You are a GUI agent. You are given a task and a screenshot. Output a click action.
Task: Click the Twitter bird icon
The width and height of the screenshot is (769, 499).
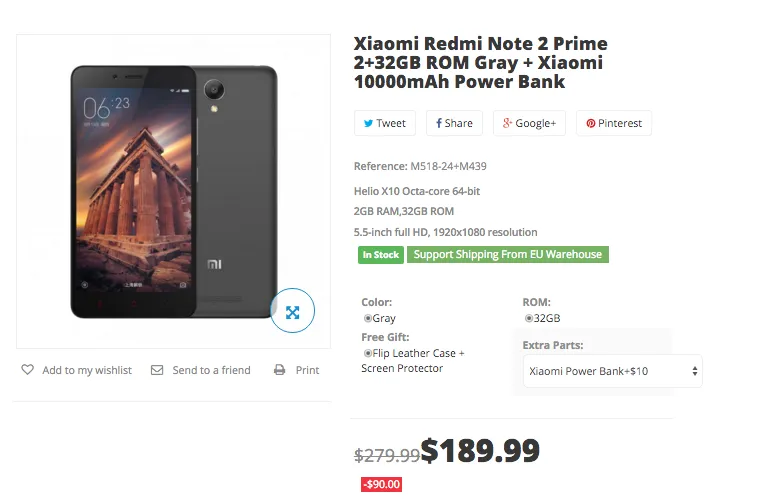[368, 124]
